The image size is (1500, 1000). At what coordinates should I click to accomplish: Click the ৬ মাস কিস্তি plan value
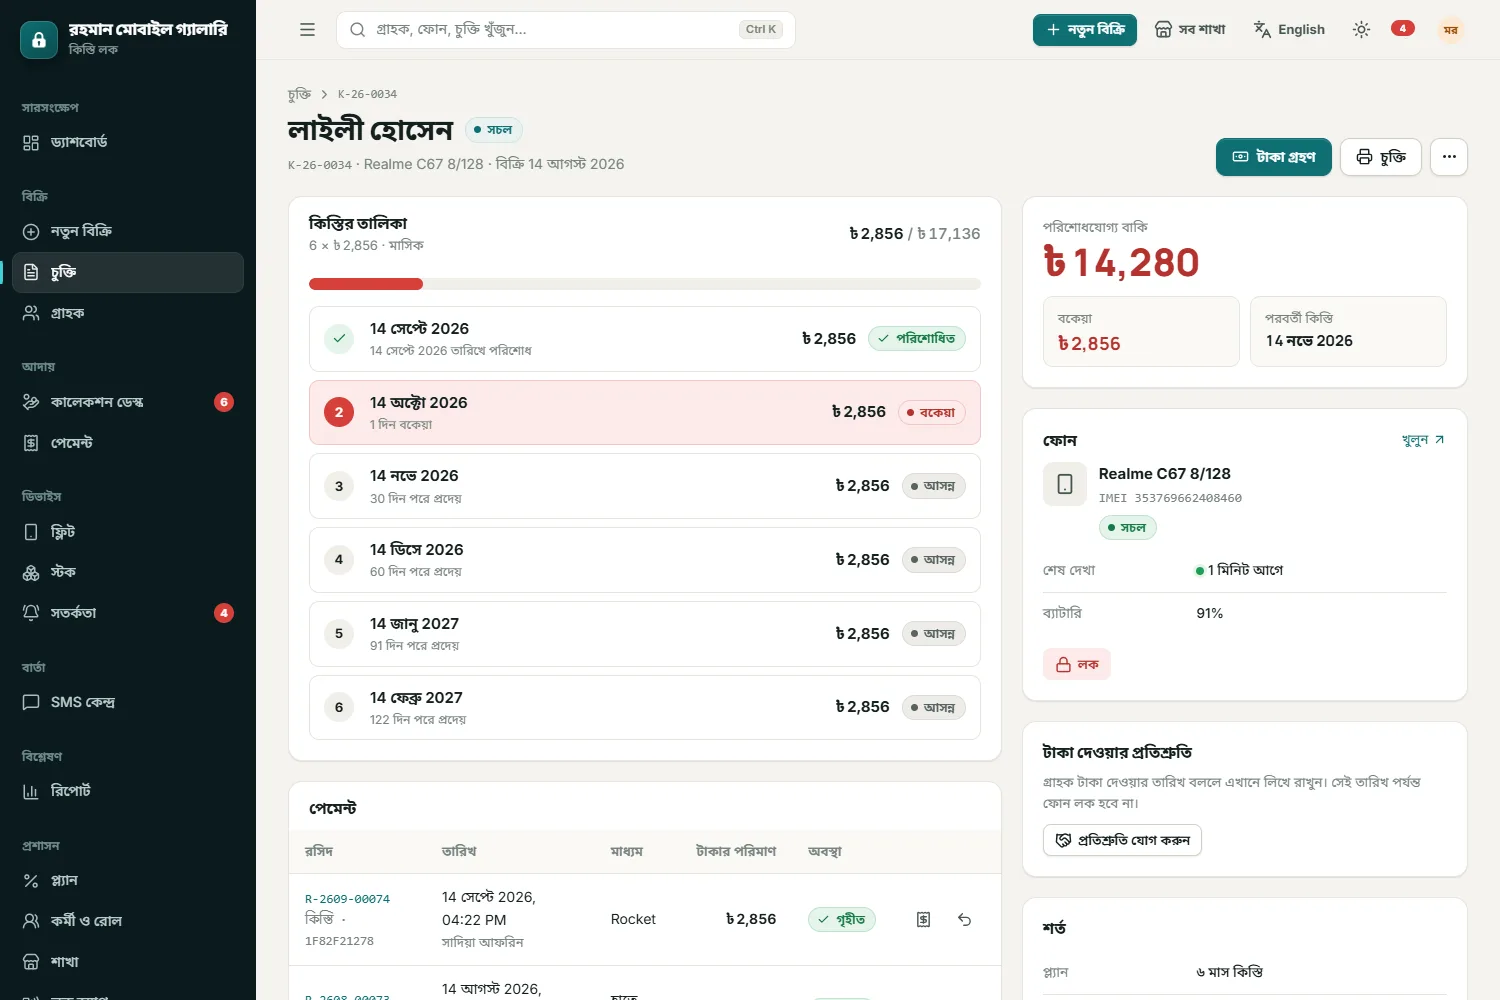(1229, 972)
